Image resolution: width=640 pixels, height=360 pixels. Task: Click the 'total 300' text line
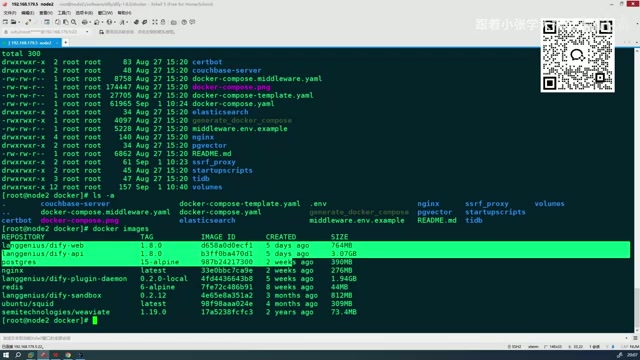point(21,53)
